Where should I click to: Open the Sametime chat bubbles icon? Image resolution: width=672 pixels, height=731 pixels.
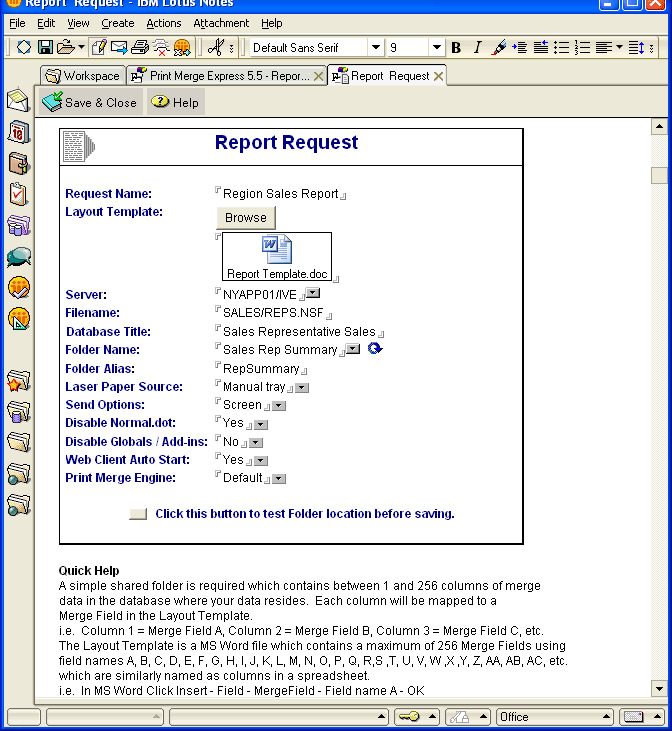click(18, 257)
